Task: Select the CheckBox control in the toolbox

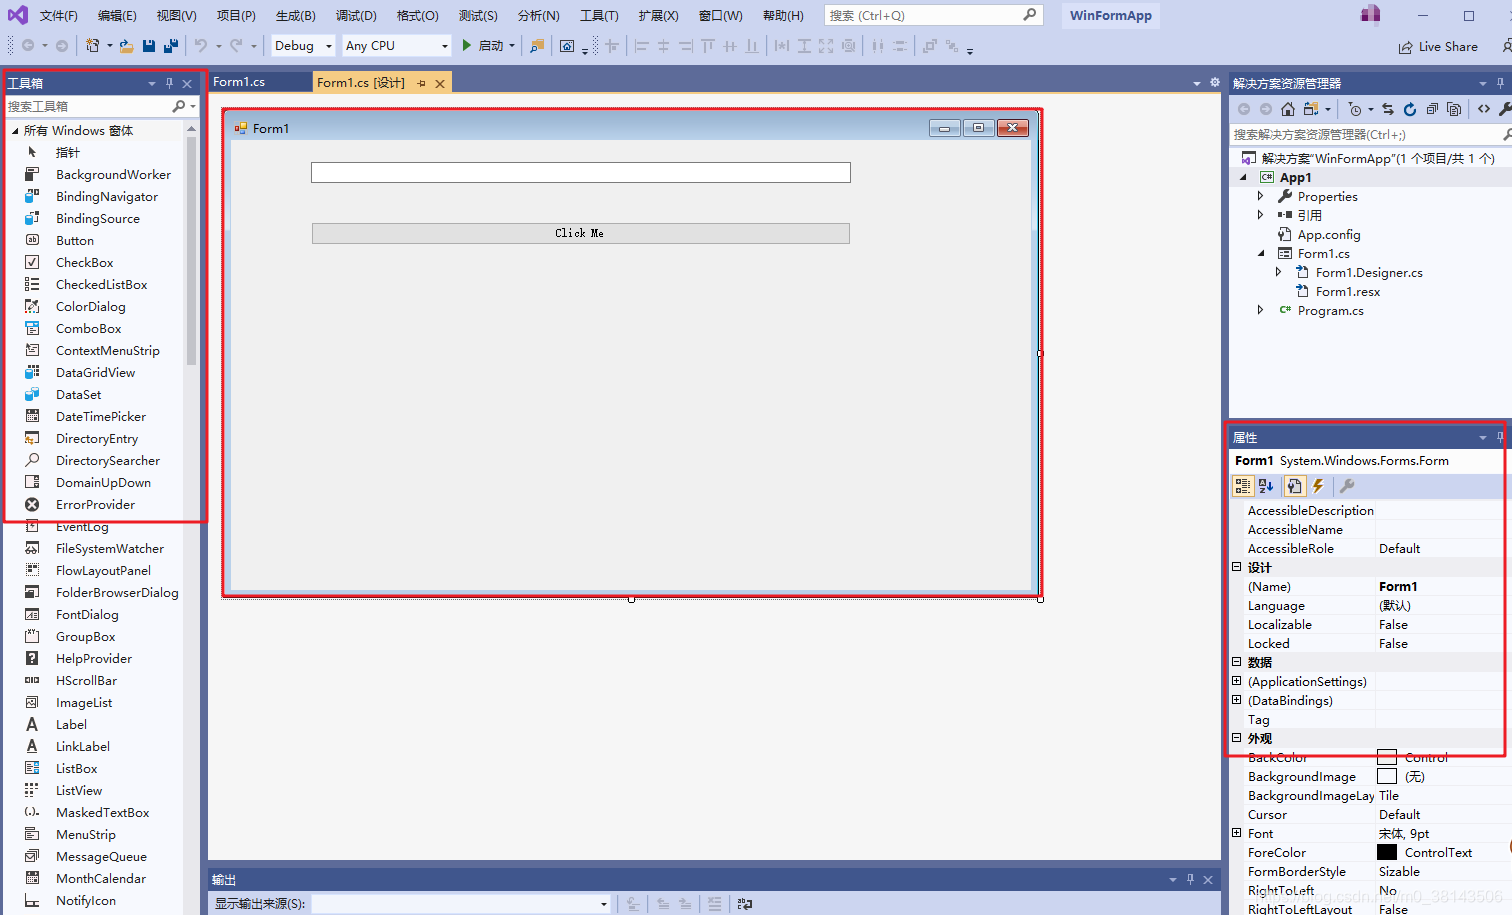Action: tap(84, 263)
